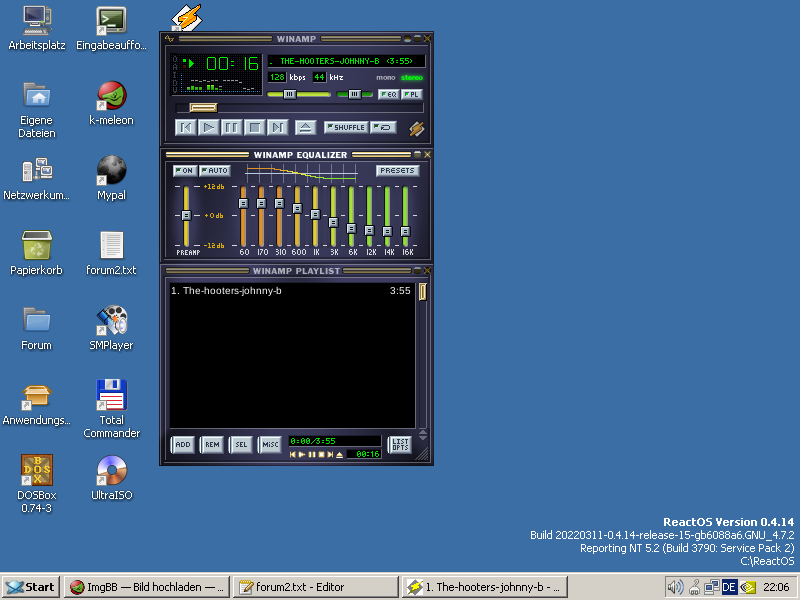Click the mini next button in playlist
Screen dimensions: 800x600
330,455
